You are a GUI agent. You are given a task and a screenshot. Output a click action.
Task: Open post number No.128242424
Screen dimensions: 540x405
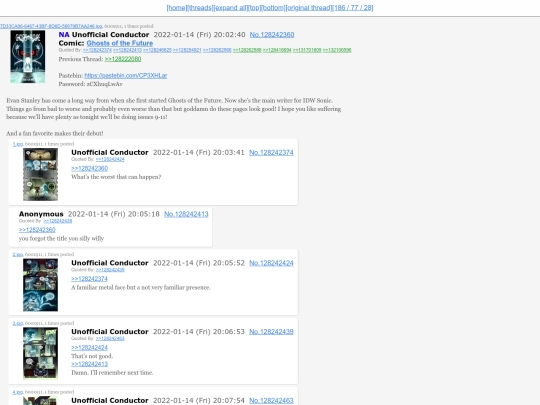[271, 263]
